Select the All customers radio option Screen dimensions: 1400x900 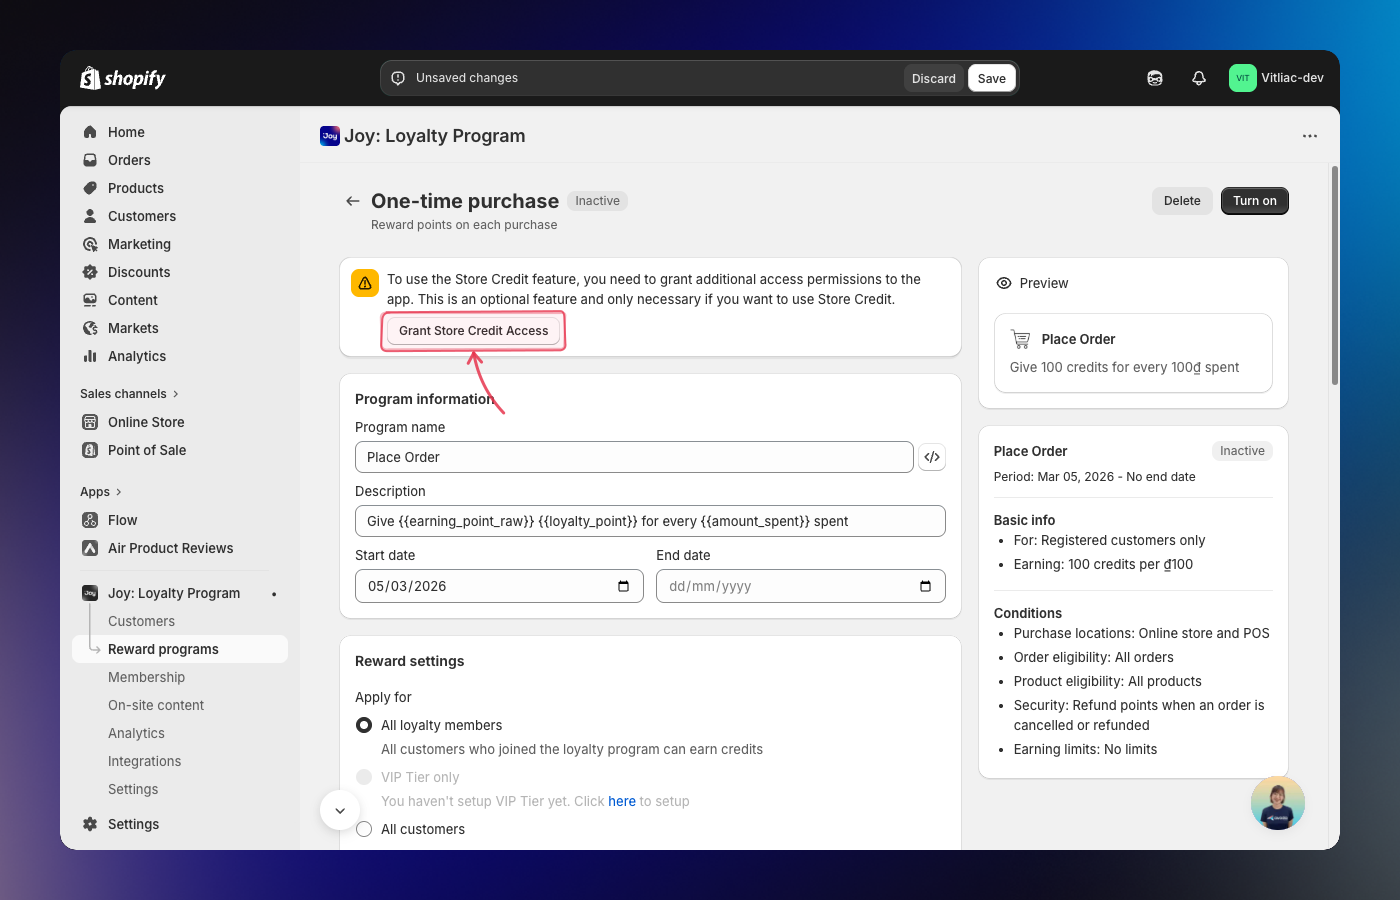(x=364, y=829)
